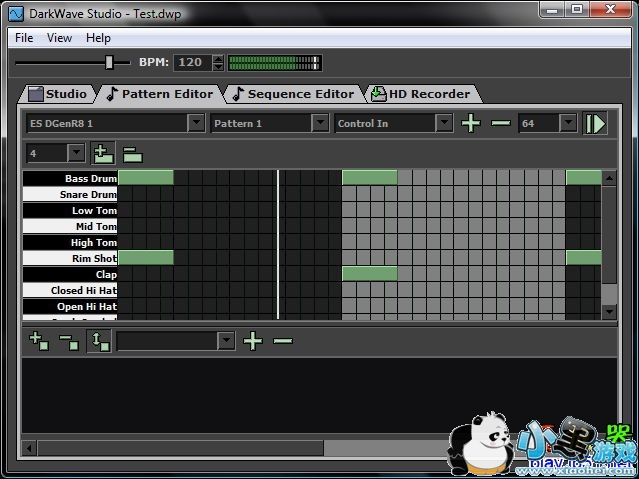
Task: Click the Rim Shot note at pattern start
Action: (146, 258)
